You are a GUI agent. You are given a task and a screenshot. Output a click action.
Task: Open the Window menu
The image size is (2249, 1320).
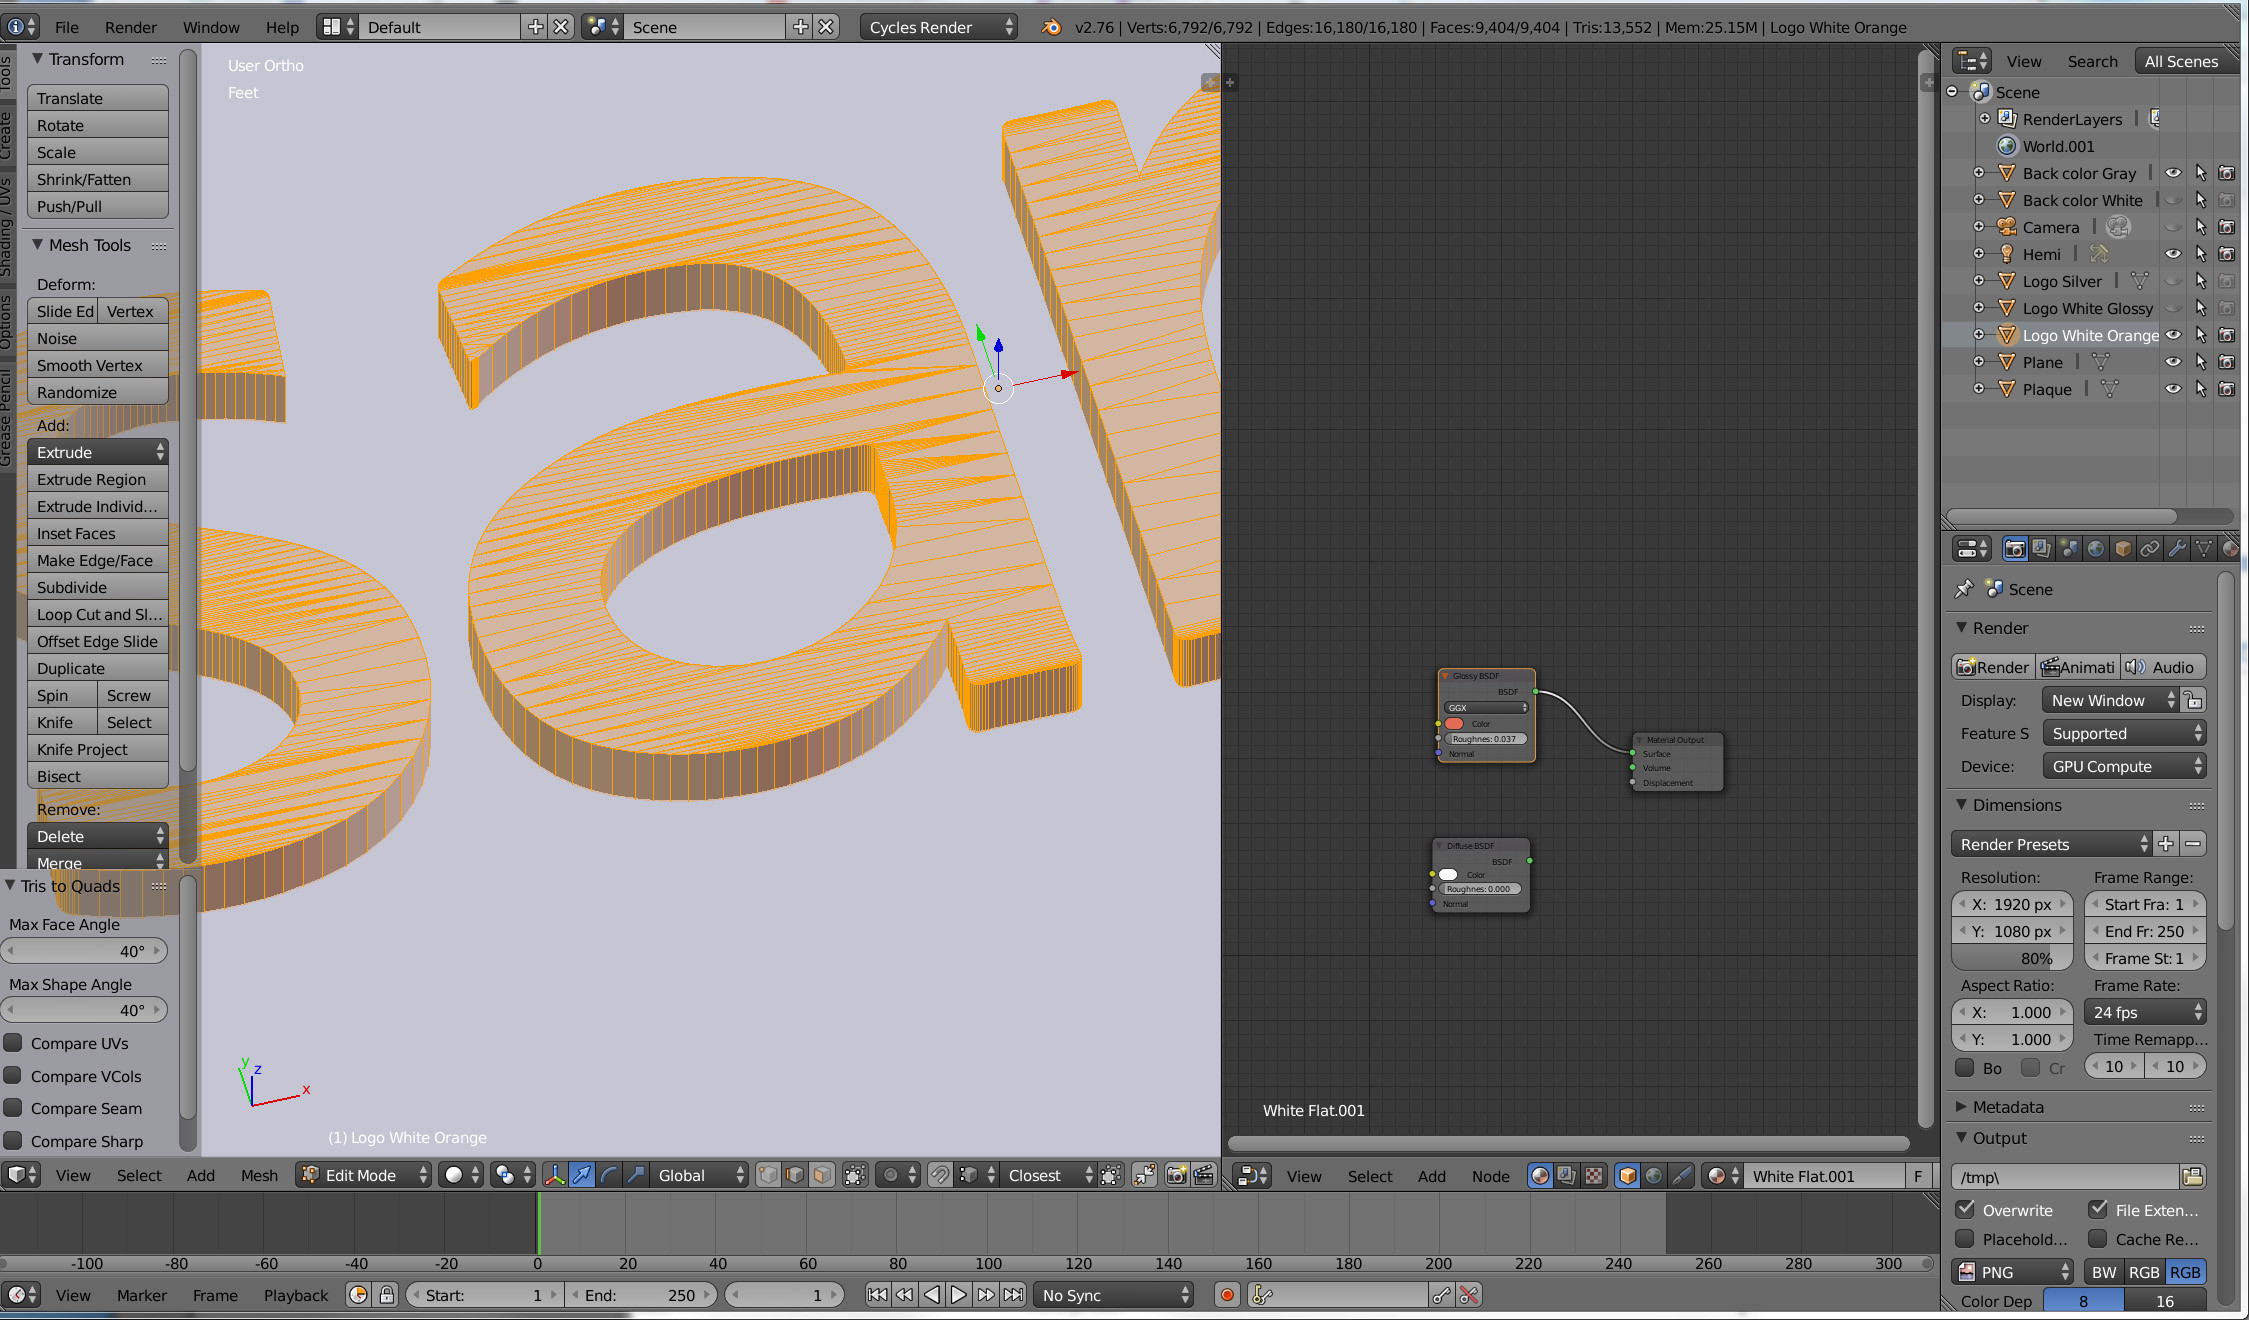210,27
